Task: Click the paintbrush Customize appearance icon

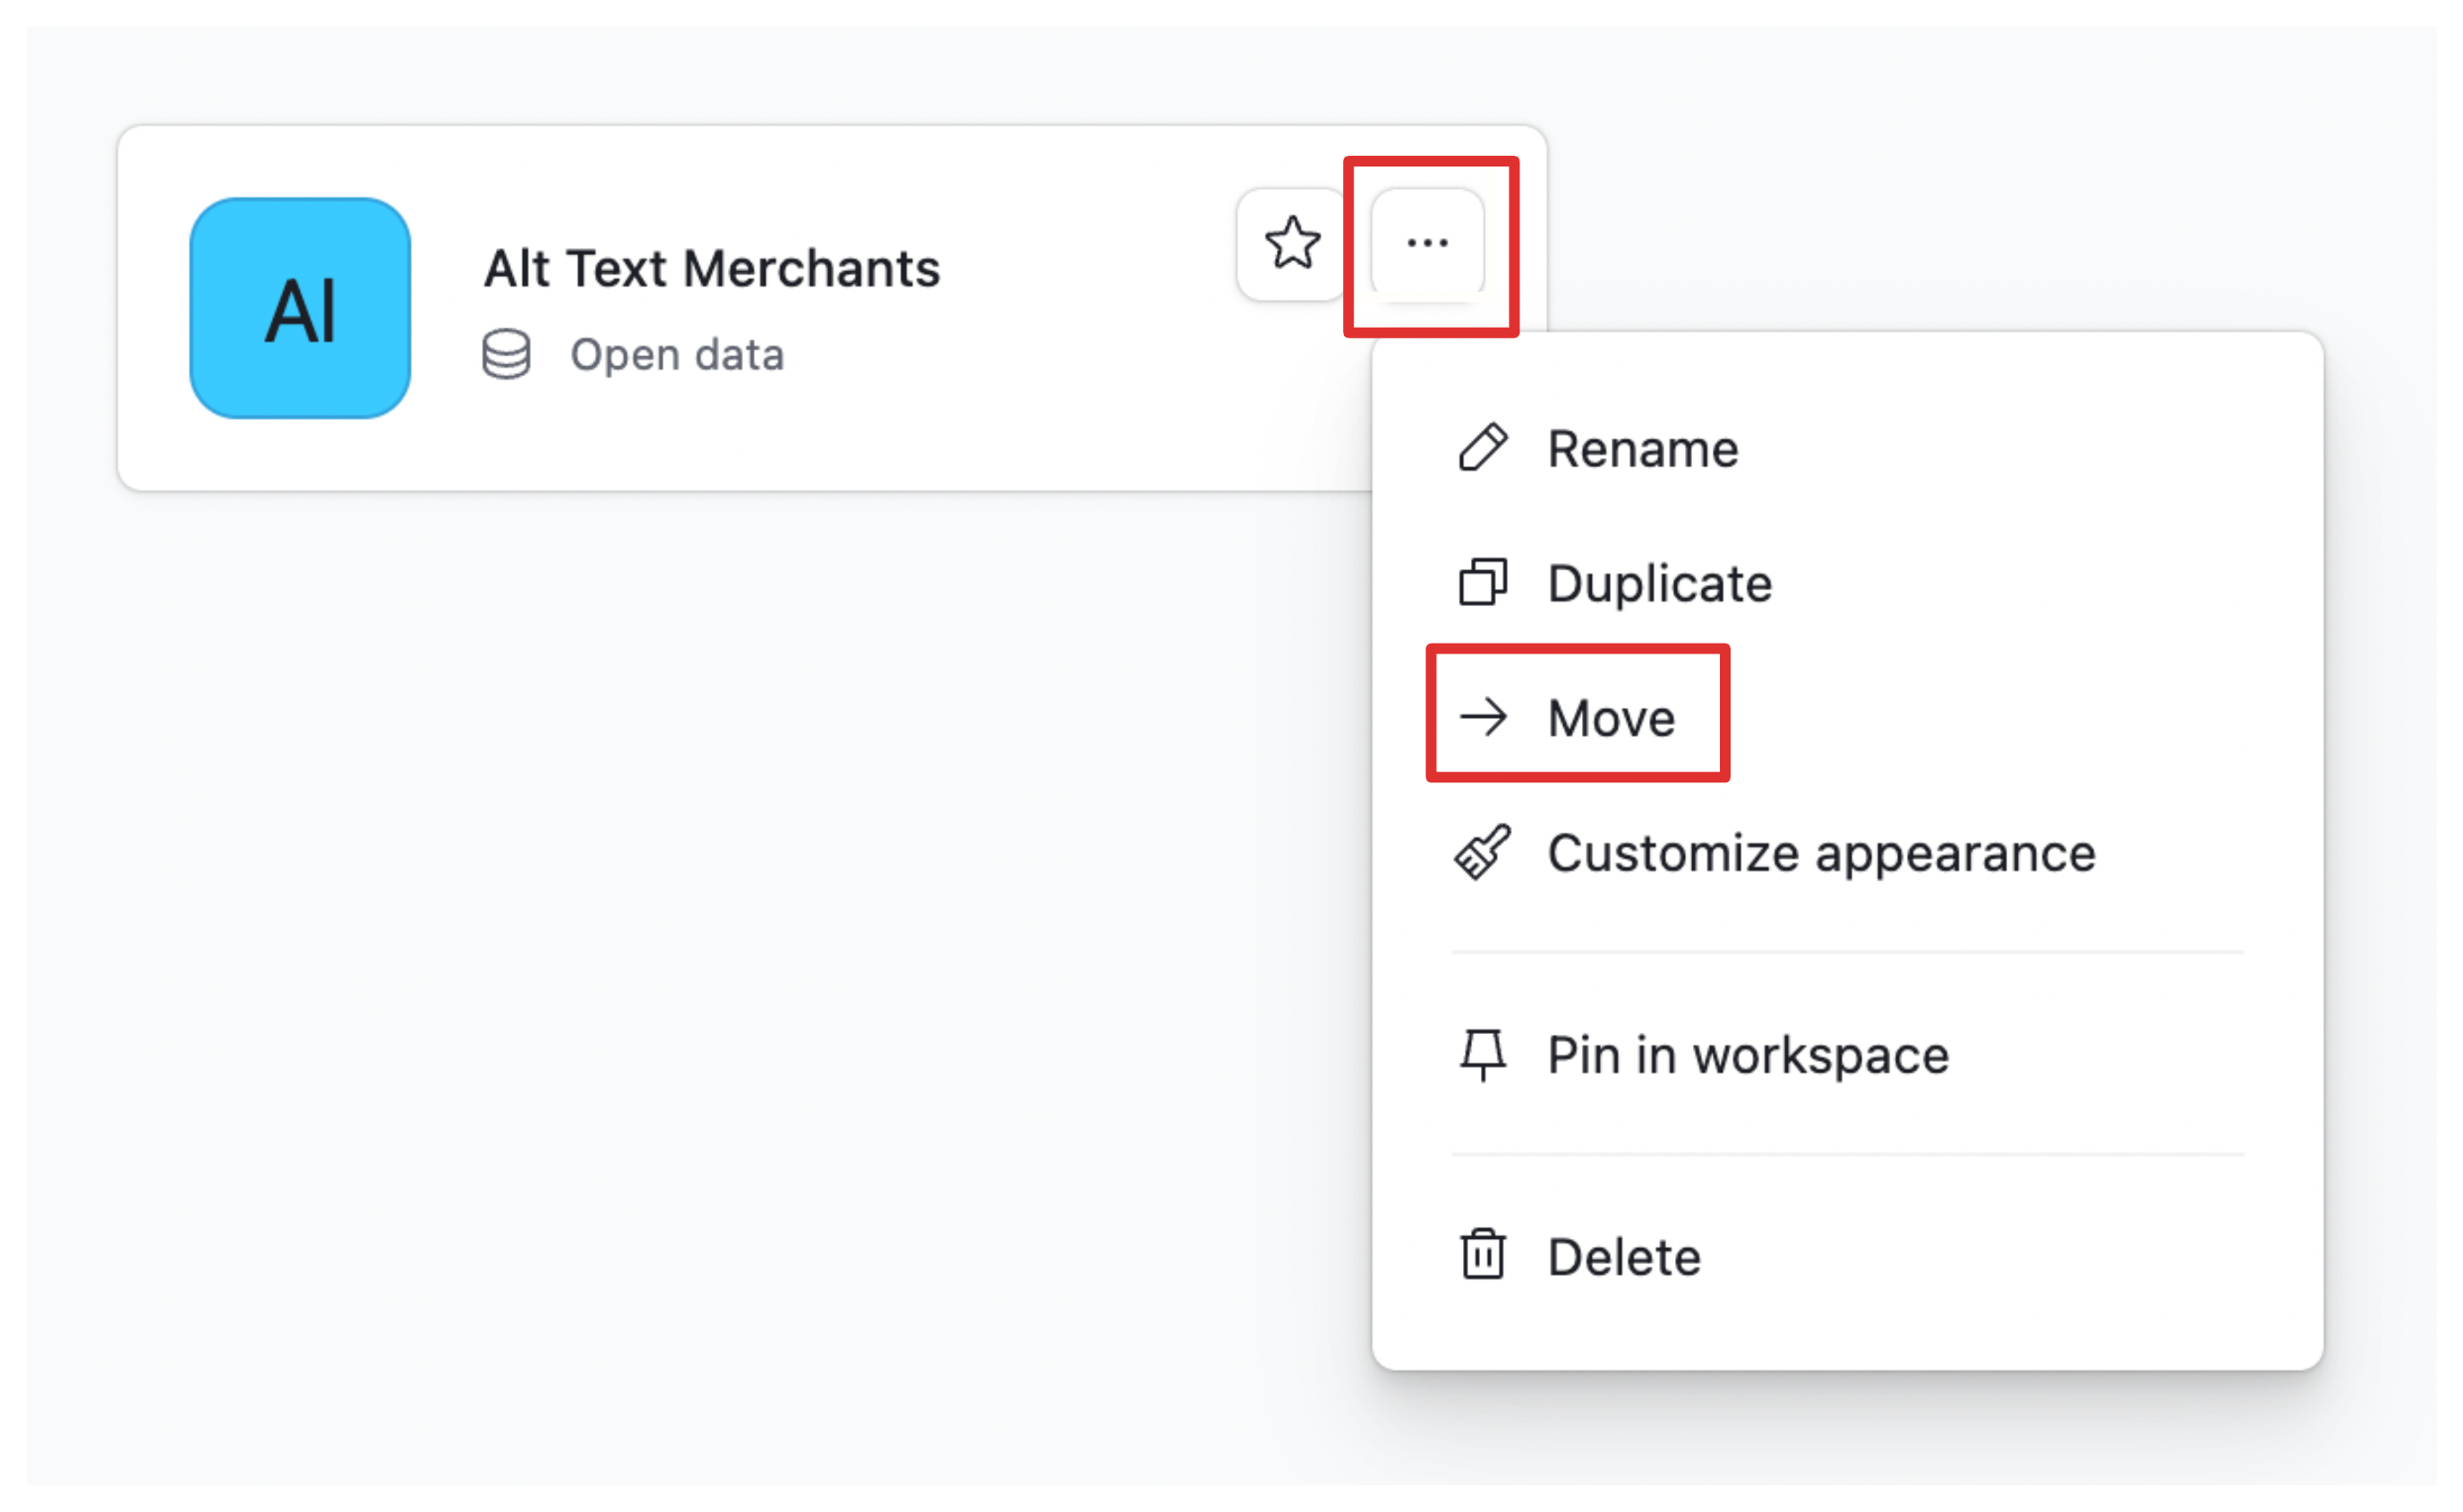Action: pyautogui.click(x=1482, y=852)
